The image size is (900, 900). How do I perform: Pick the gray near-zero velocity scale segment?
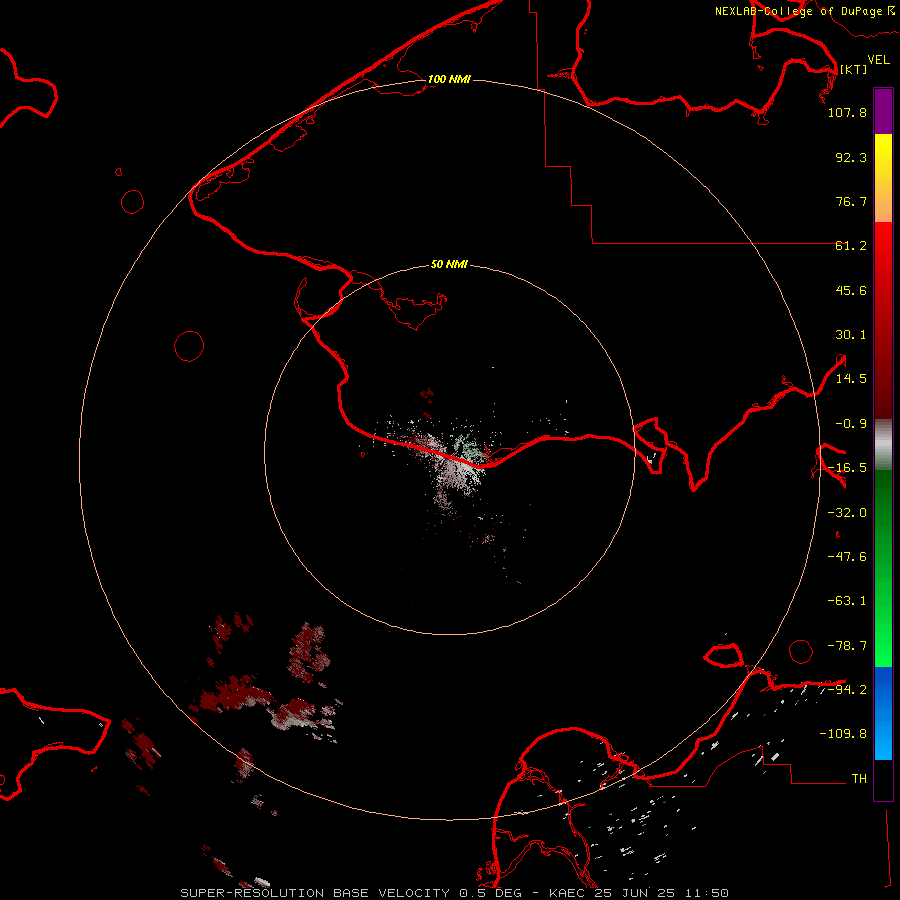click(x=883, y=444)
